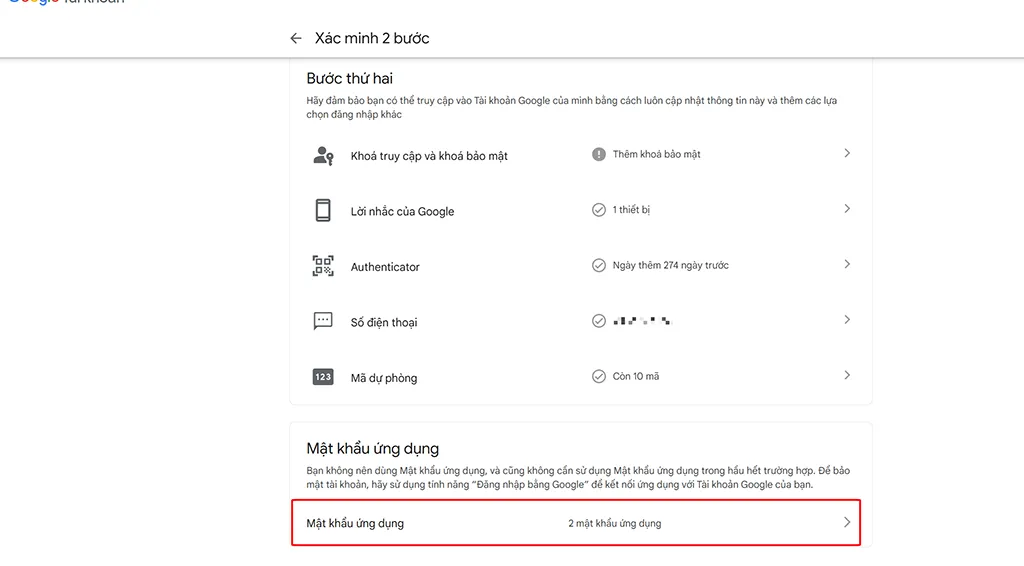
Task: Open the Authenticator option
Action: (x=385, y=267)
